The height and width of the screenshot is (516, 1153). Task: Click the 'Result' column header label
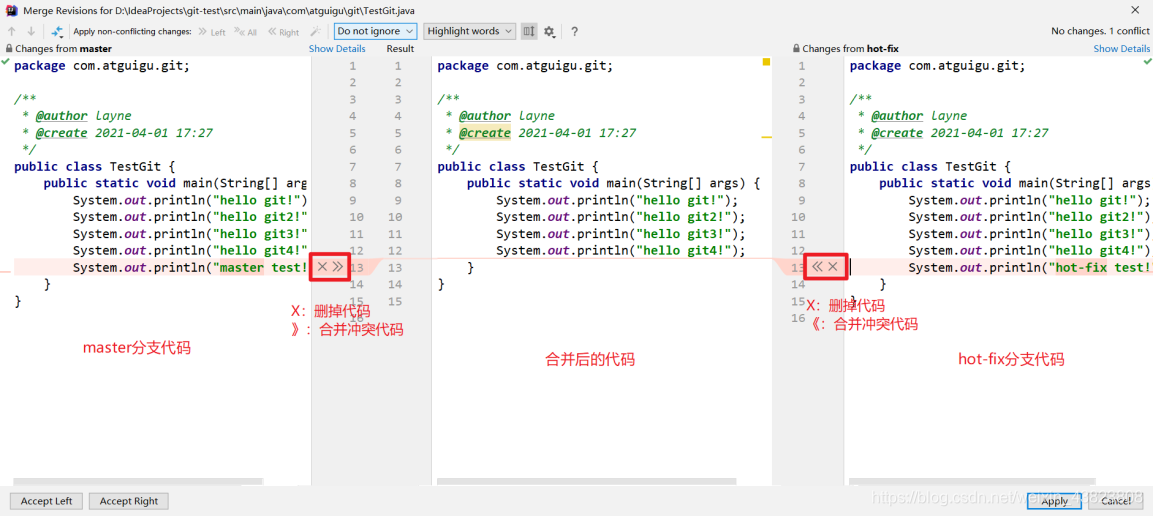pyautogui.click(x=400, y=49)
